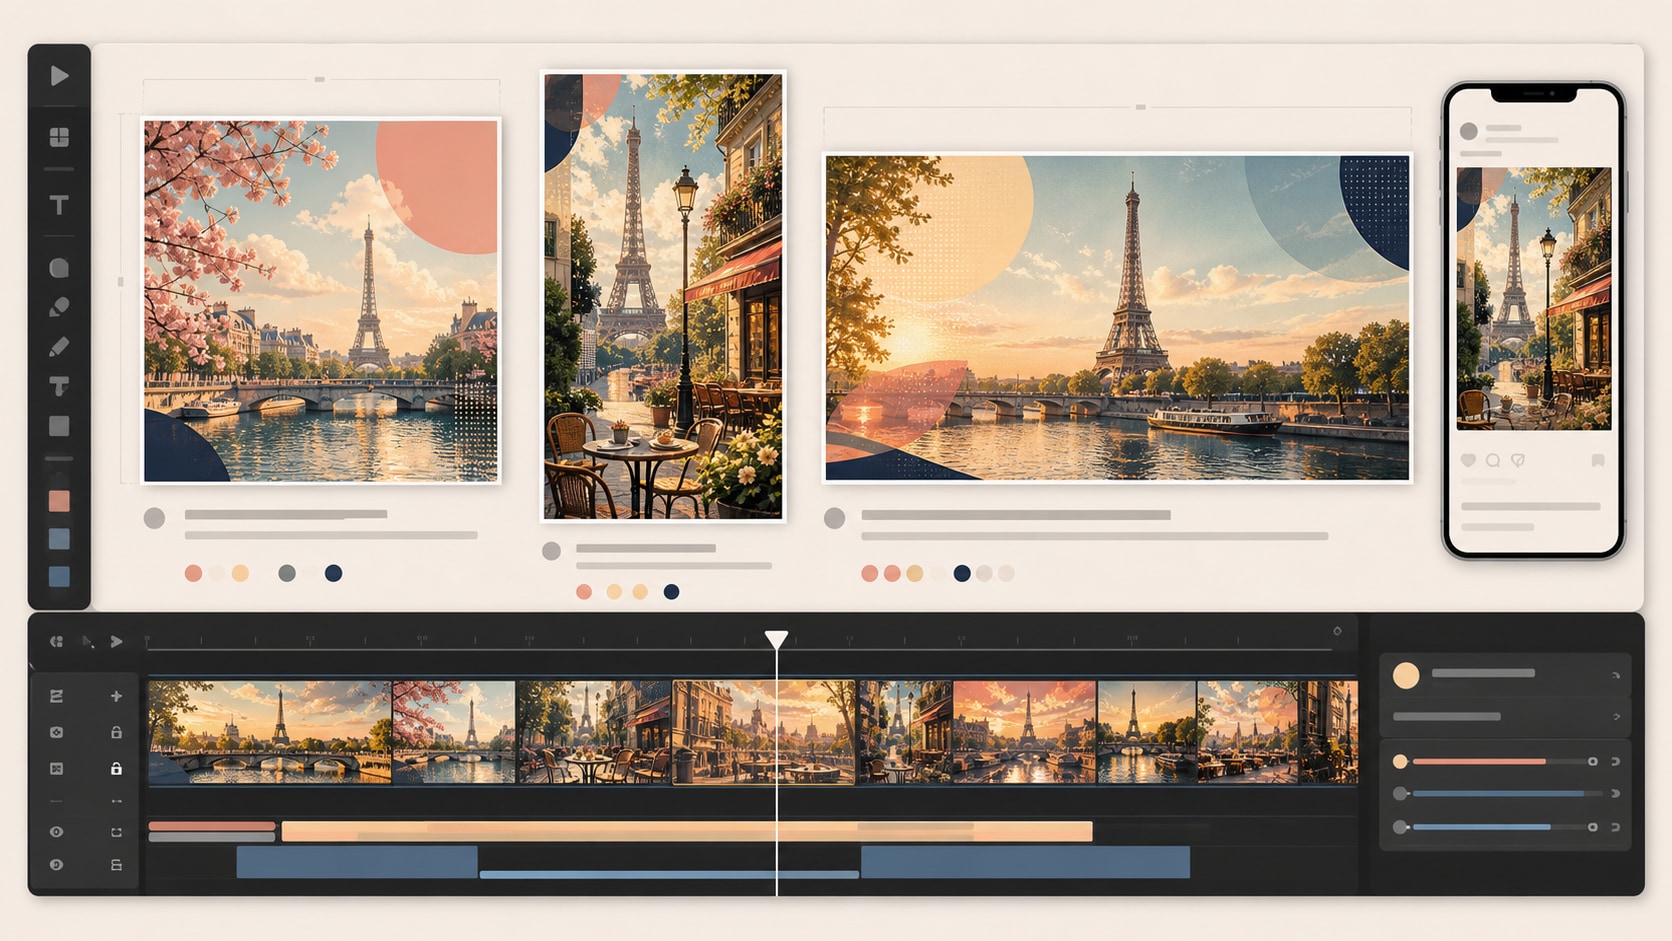Click the first track type icon in timeline
The height and width of the screenshot is (941, 1672).
56,696
